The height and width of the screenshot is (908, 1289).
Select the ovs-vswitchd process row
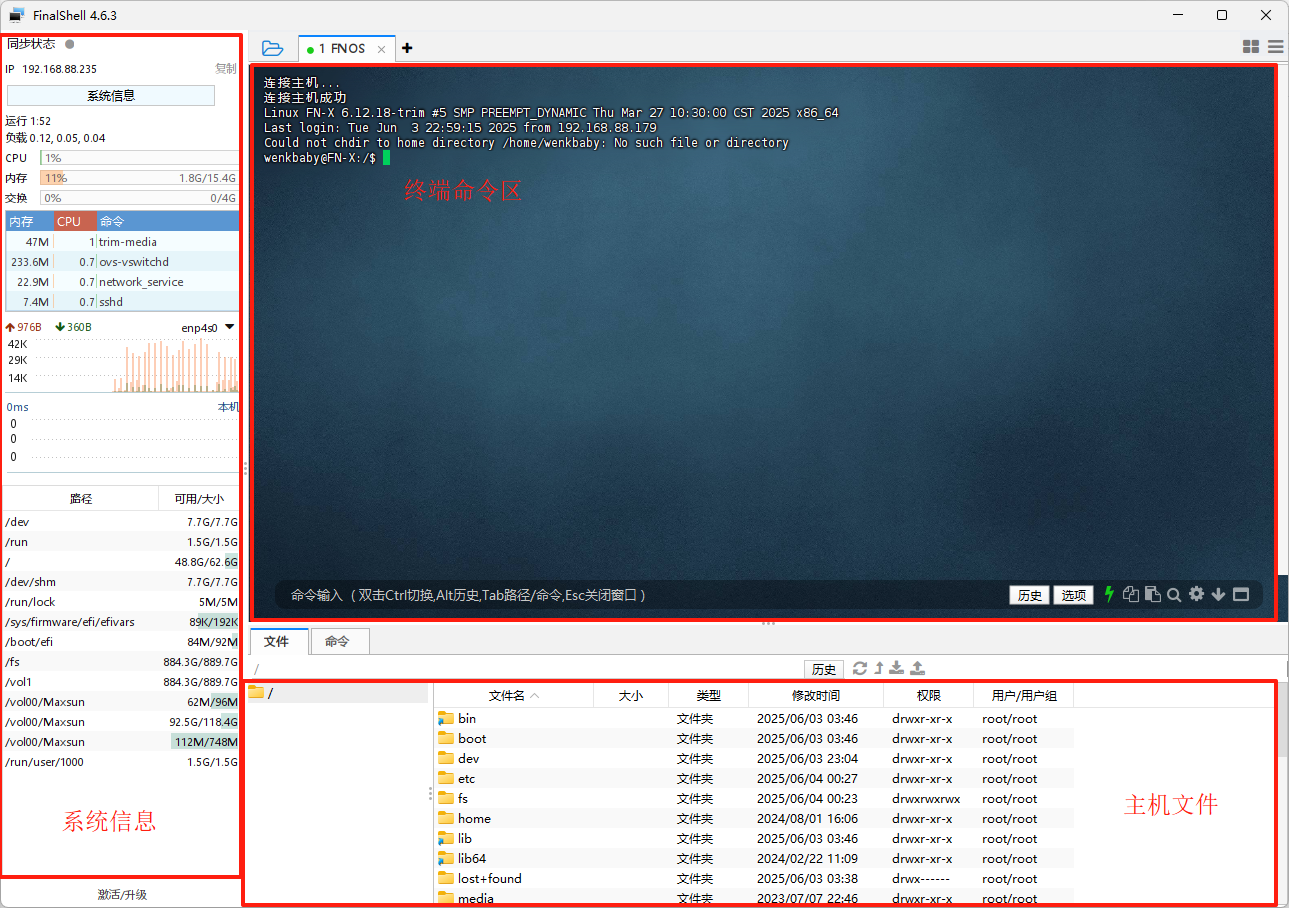point(122,262)
